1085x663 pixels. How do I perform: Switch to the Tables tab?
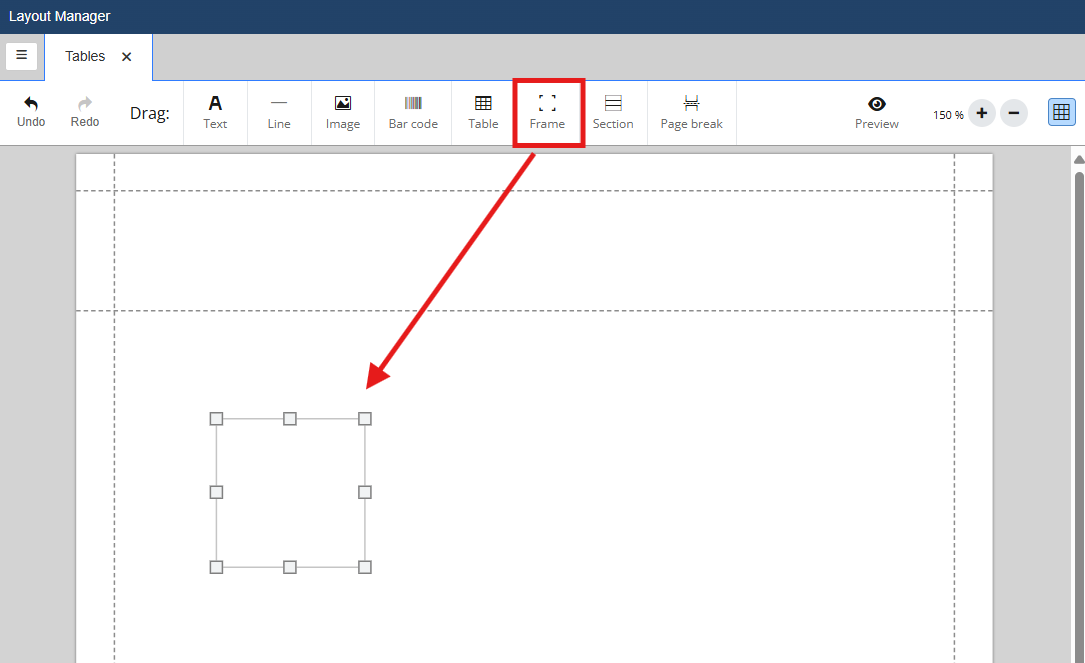coord(85,57)
